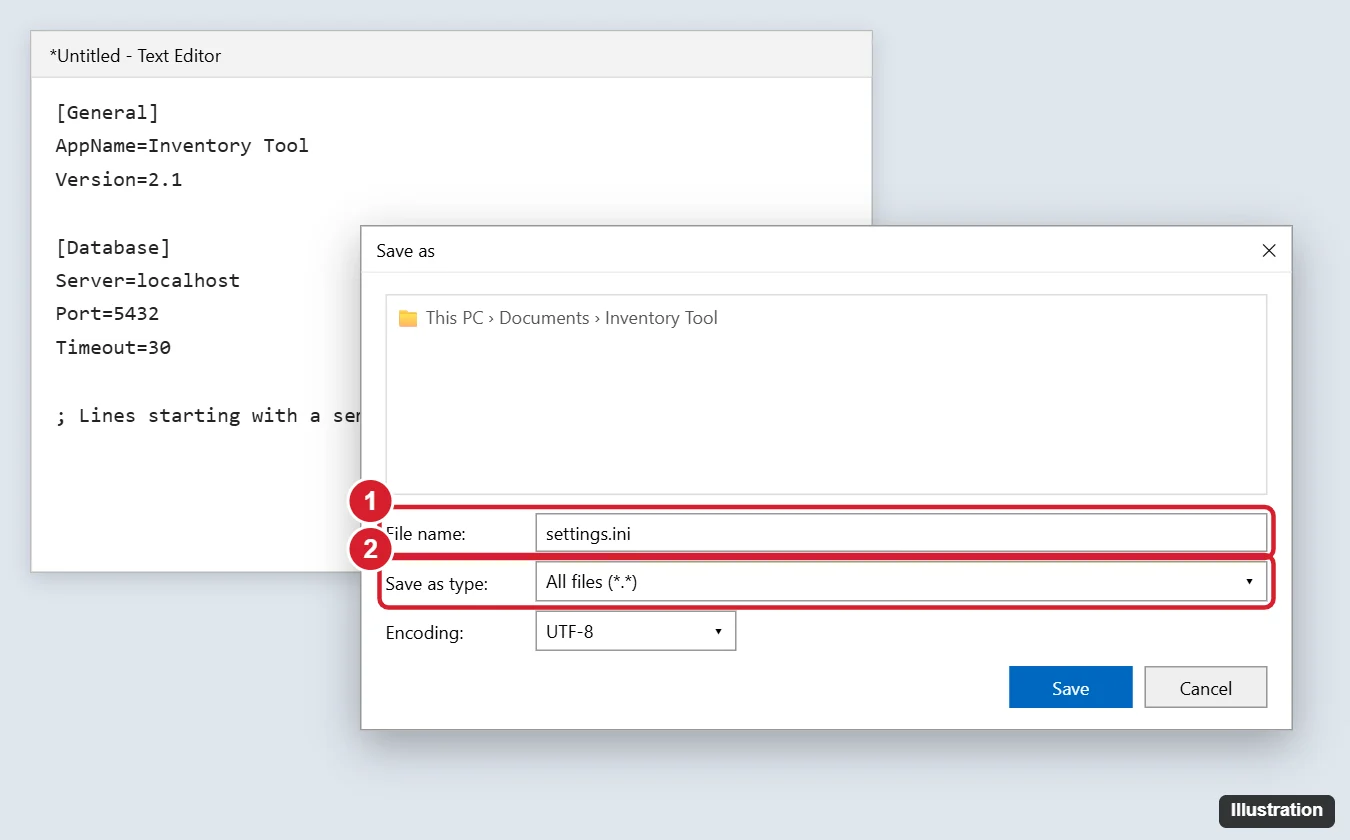Image resolution: width=1350 pixels, height=840 pixels.
Task: Click the [Database] line in Text Editor
Action: (113, 247)
